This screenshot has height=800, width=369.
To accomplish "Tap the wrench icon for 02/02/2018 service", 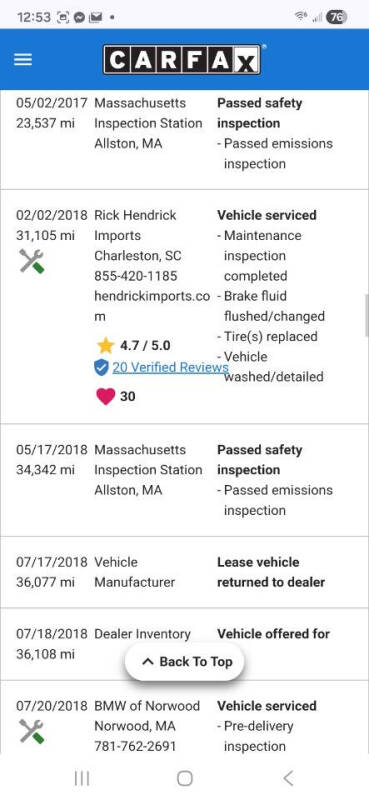I will pos(32,261).
